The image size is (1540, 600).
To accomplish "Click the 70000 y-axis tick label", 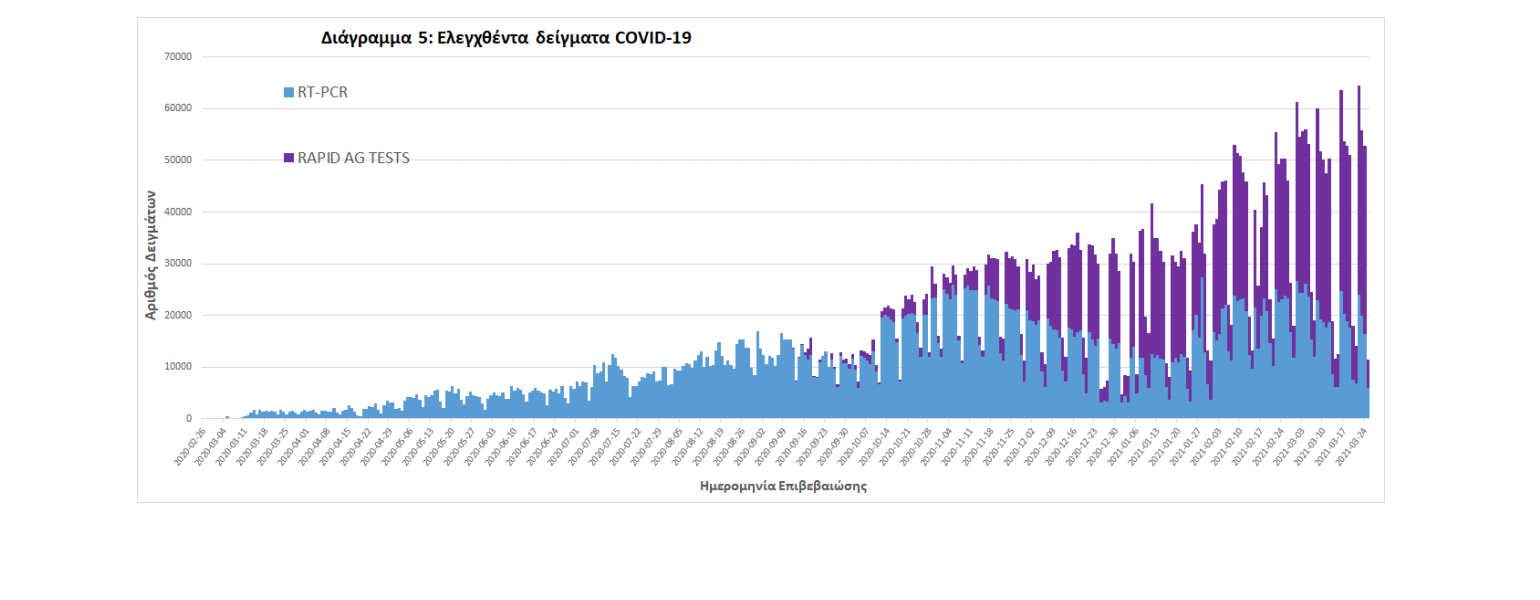I will click(178, 57).
